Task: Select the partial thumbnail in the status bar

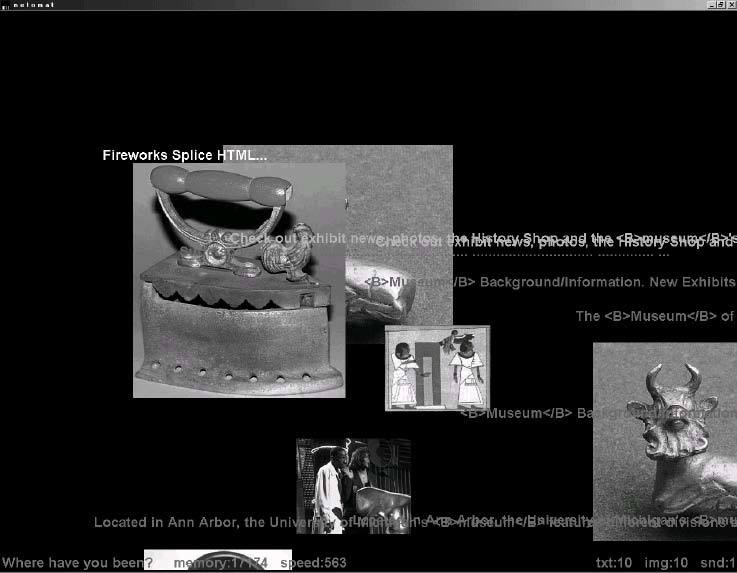Action: coord(217,560)
